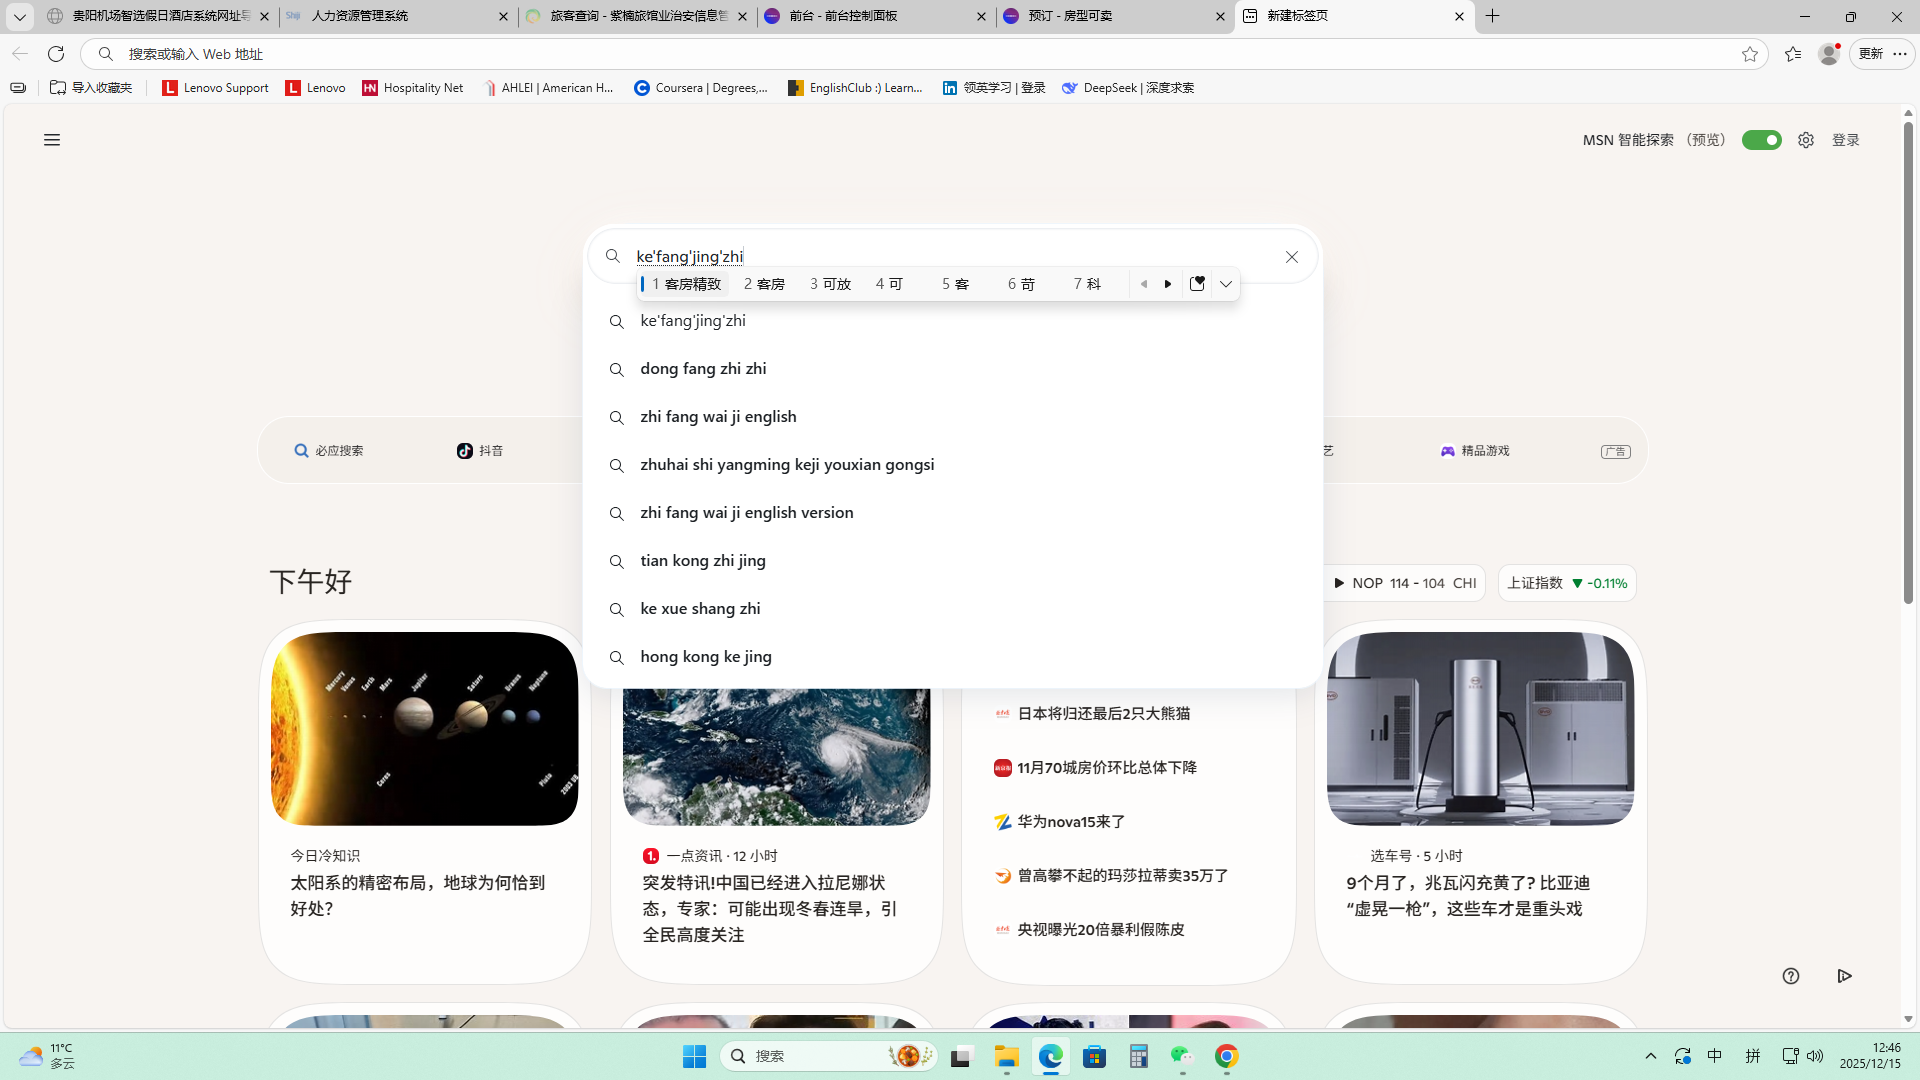
Task: Open IME emoji sticker panel icon
Action: [x=1197, y=284]
